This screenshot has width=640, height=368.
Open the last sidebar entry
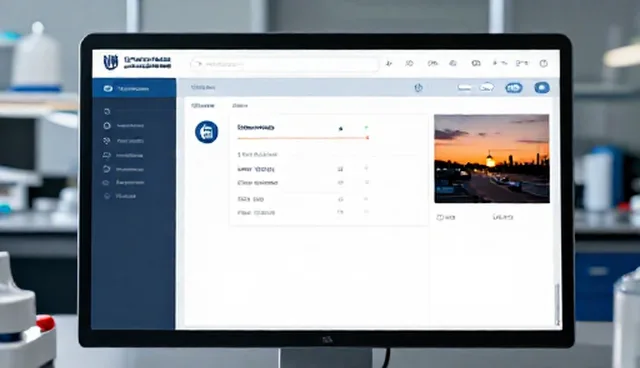(x=120, y=196)
